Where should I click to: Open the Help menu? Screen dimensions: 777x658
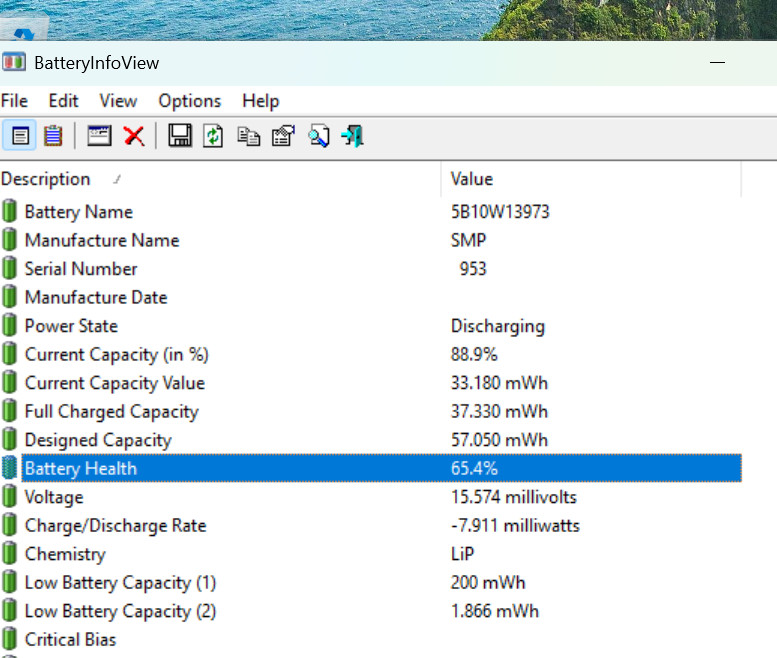coord(260,101)
